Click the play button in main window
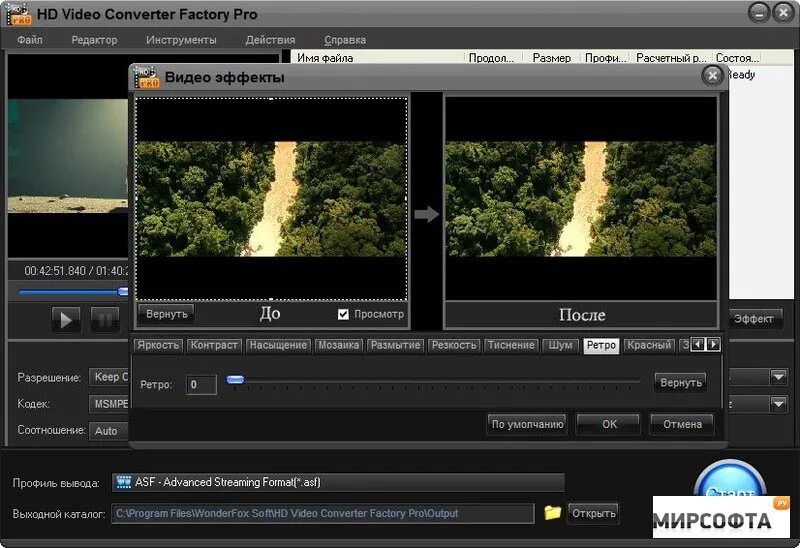Image resolution: width=800 pixels, height=548 pixels. (66, 320)
